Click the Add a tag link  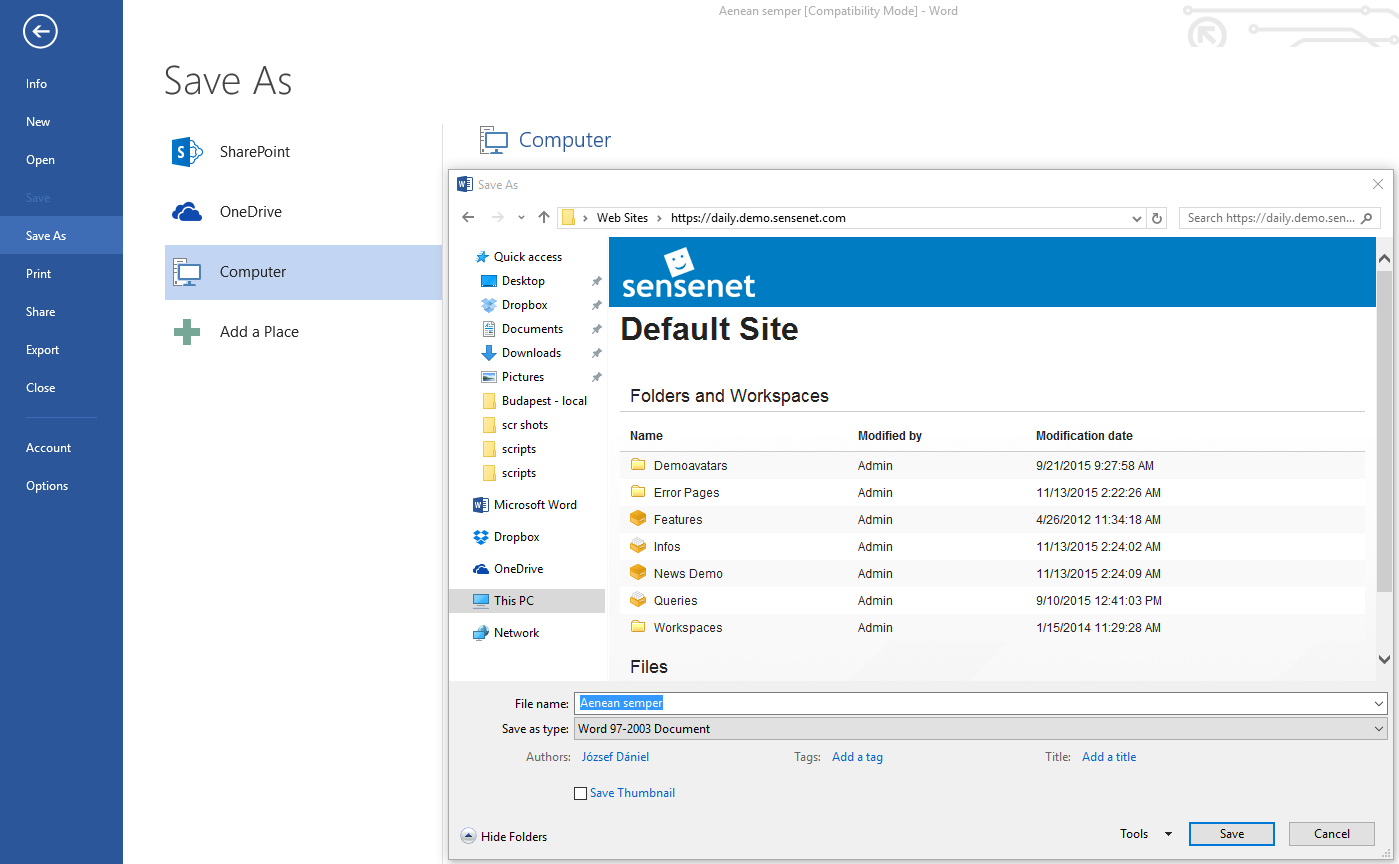coord(857,757)
